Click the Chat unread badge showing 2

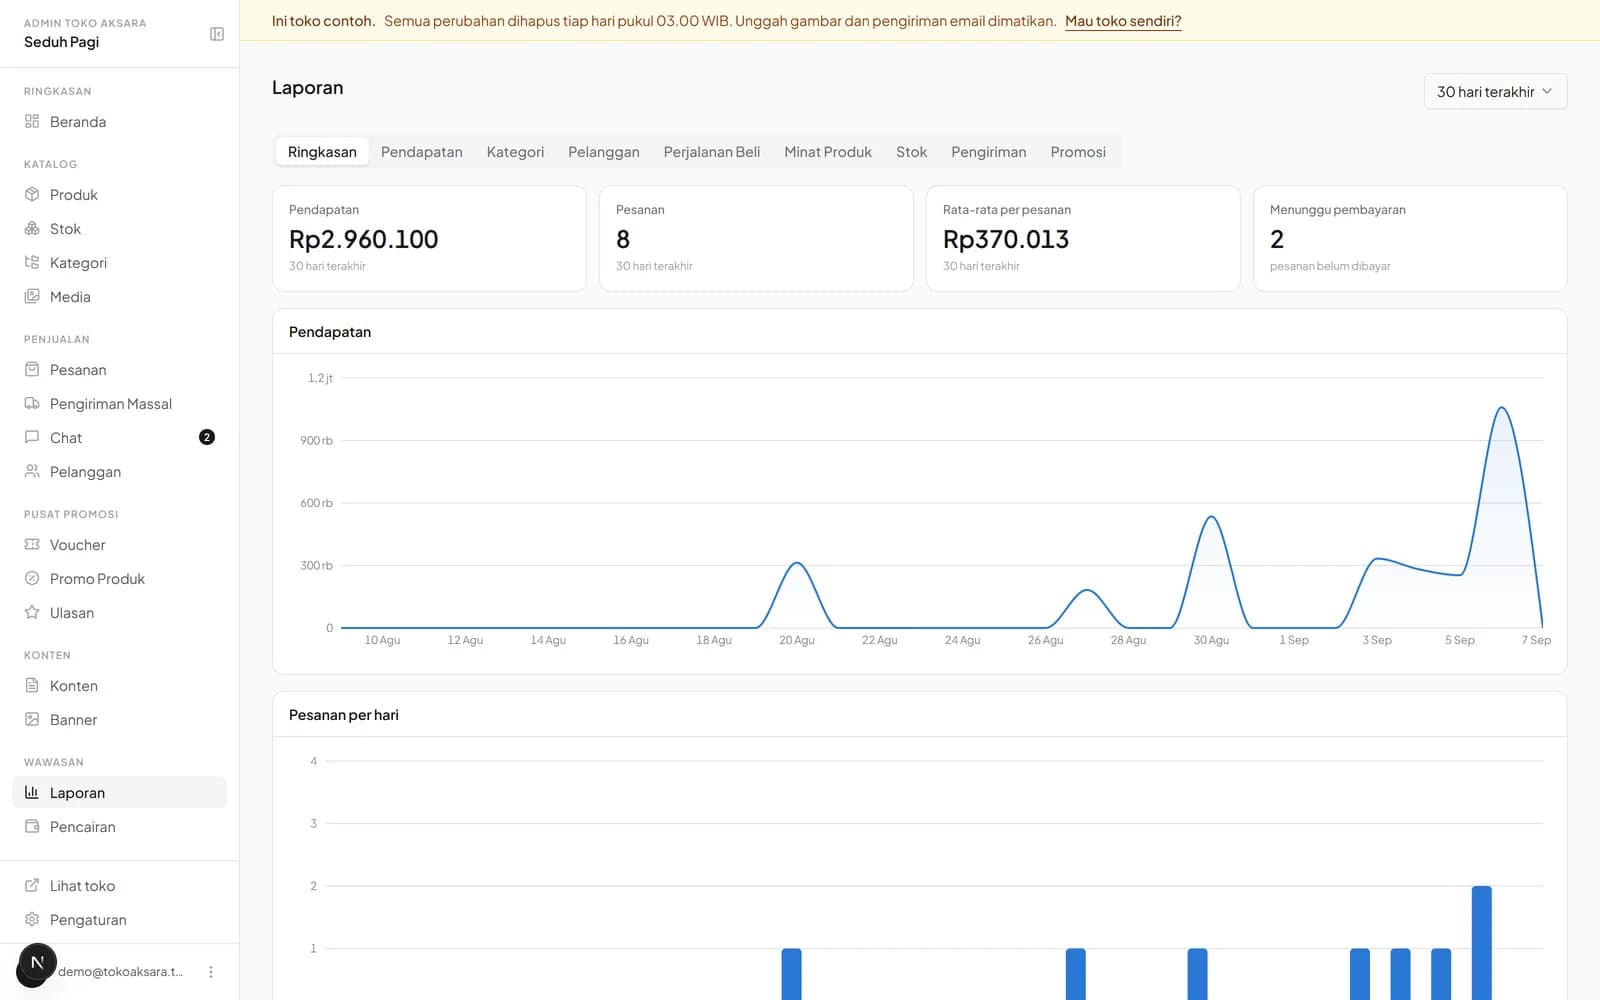click(207, 437)
